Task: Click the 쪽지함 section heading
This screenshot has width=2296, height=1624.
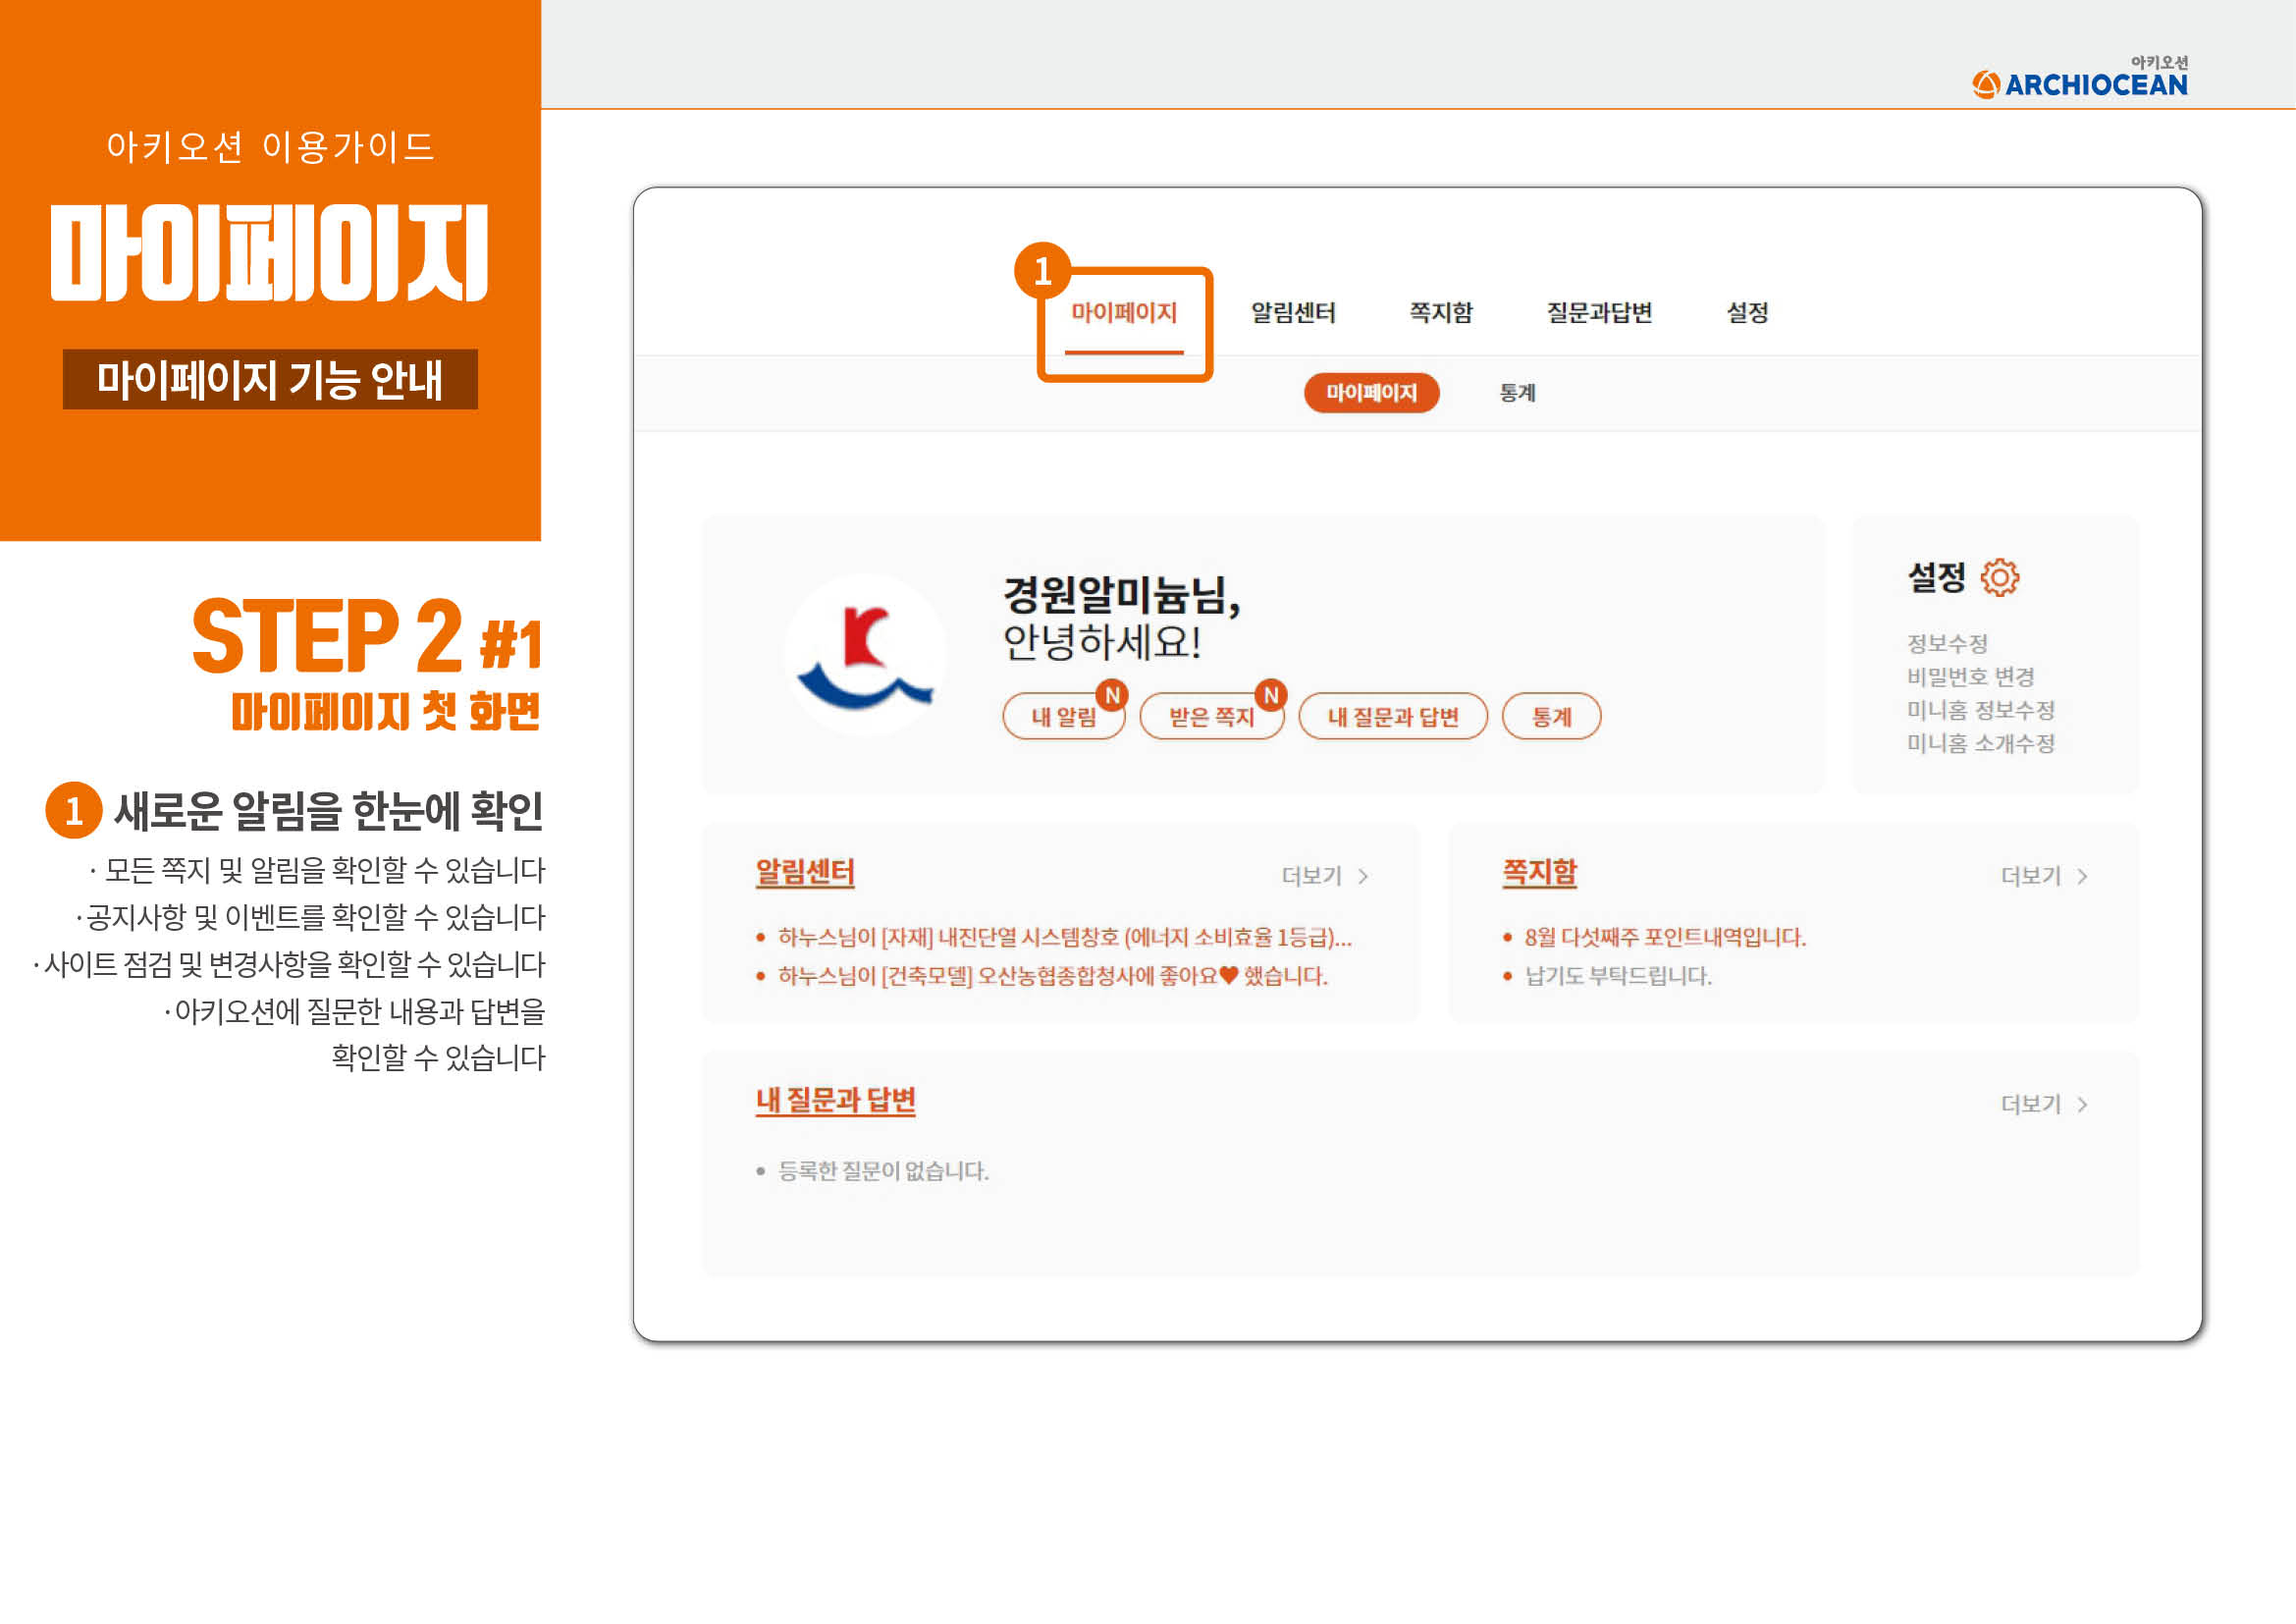Action: [1539, 872]
